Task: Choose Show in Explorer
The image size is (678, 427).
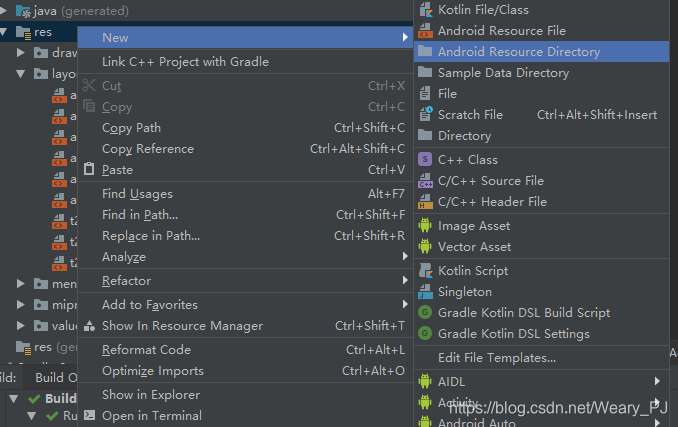Action: tap(245, 395)
